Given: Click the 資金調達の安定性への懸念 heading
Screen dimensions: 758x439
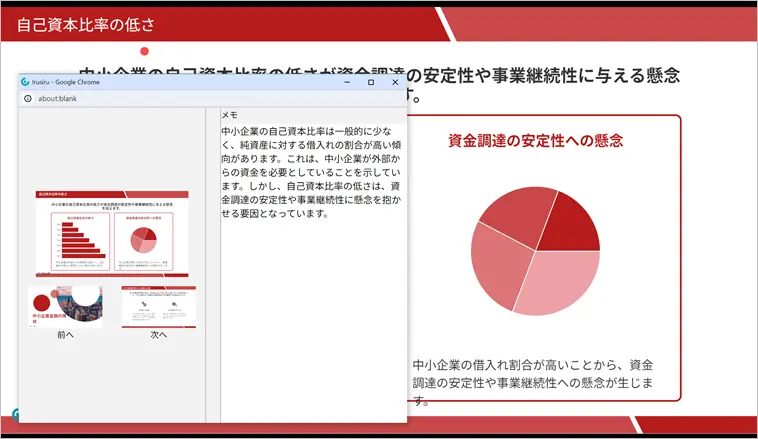Looking at the screenshot, I should coord(536,141).
